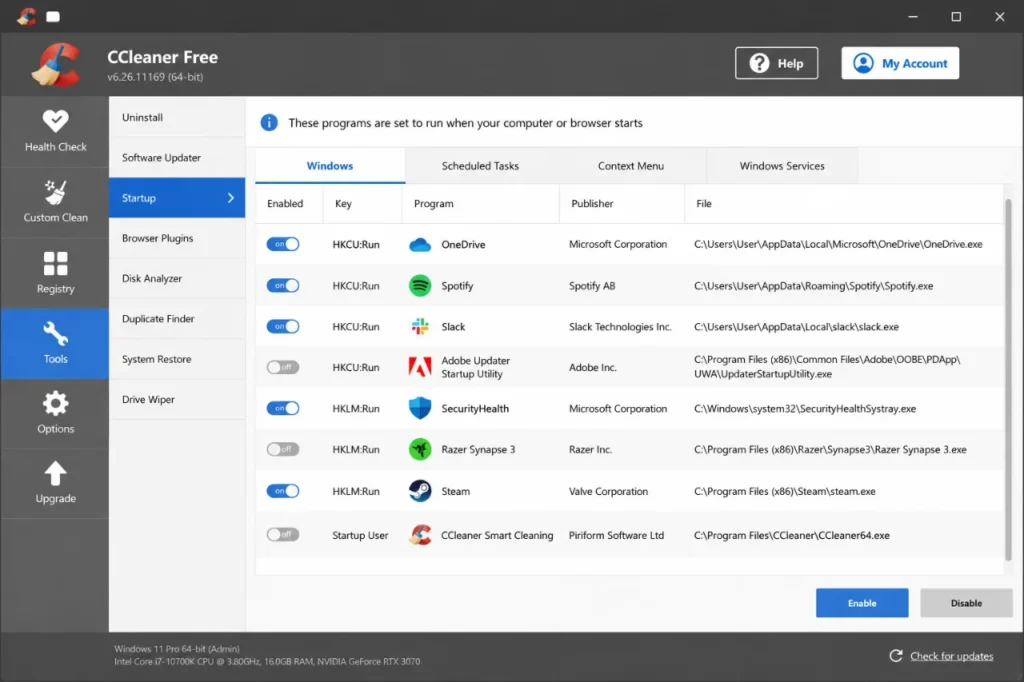Open Uninstall in Tools menu
The image size is (1024, 682).
point(177,118)
